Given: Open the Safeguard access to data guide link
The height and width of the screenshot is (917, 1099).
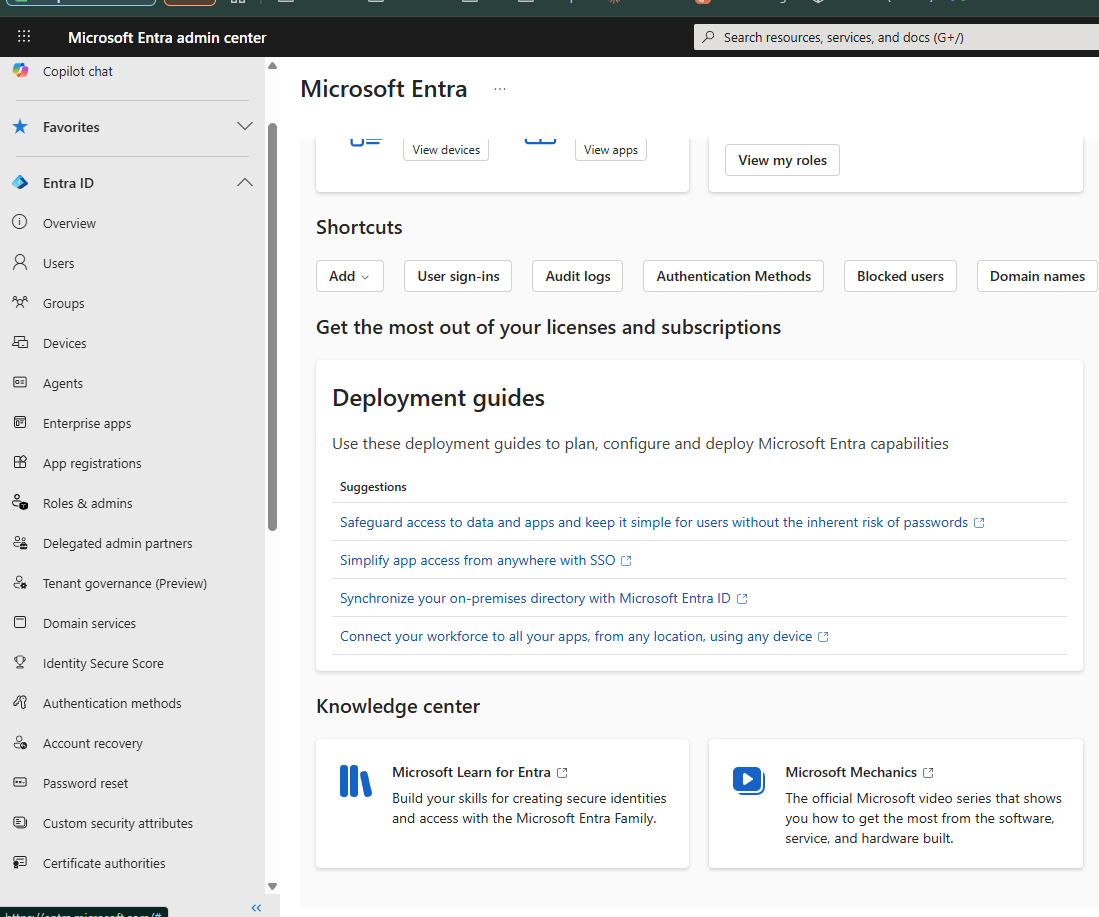Looking at the screenshot, I should [662, 522].
